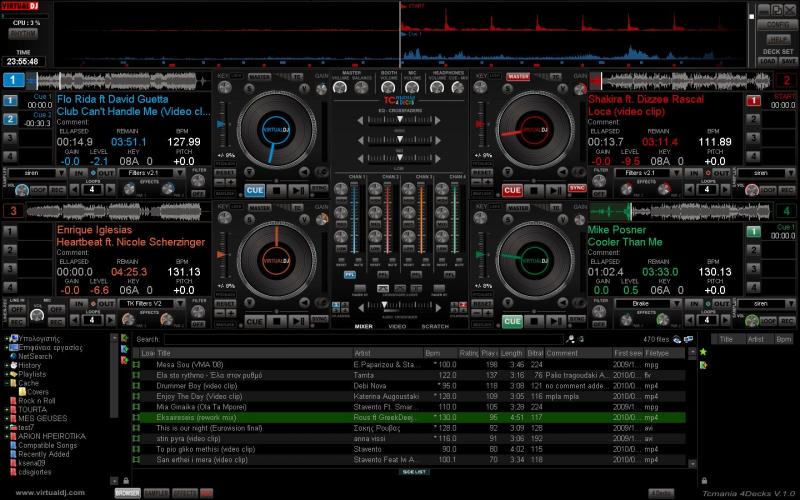Toggle play/pause on deck 4
The width and height of the screenshot is (800, 500).
click(x=556, y=321)
